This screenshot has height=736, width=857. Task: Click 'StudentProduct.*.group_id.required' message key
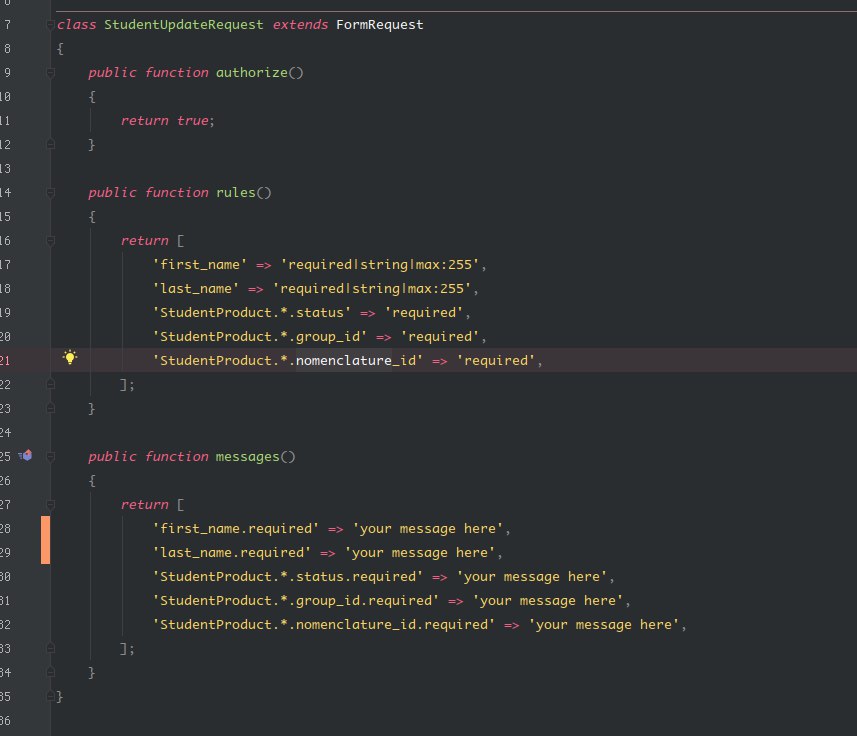(x=296, y=600)
